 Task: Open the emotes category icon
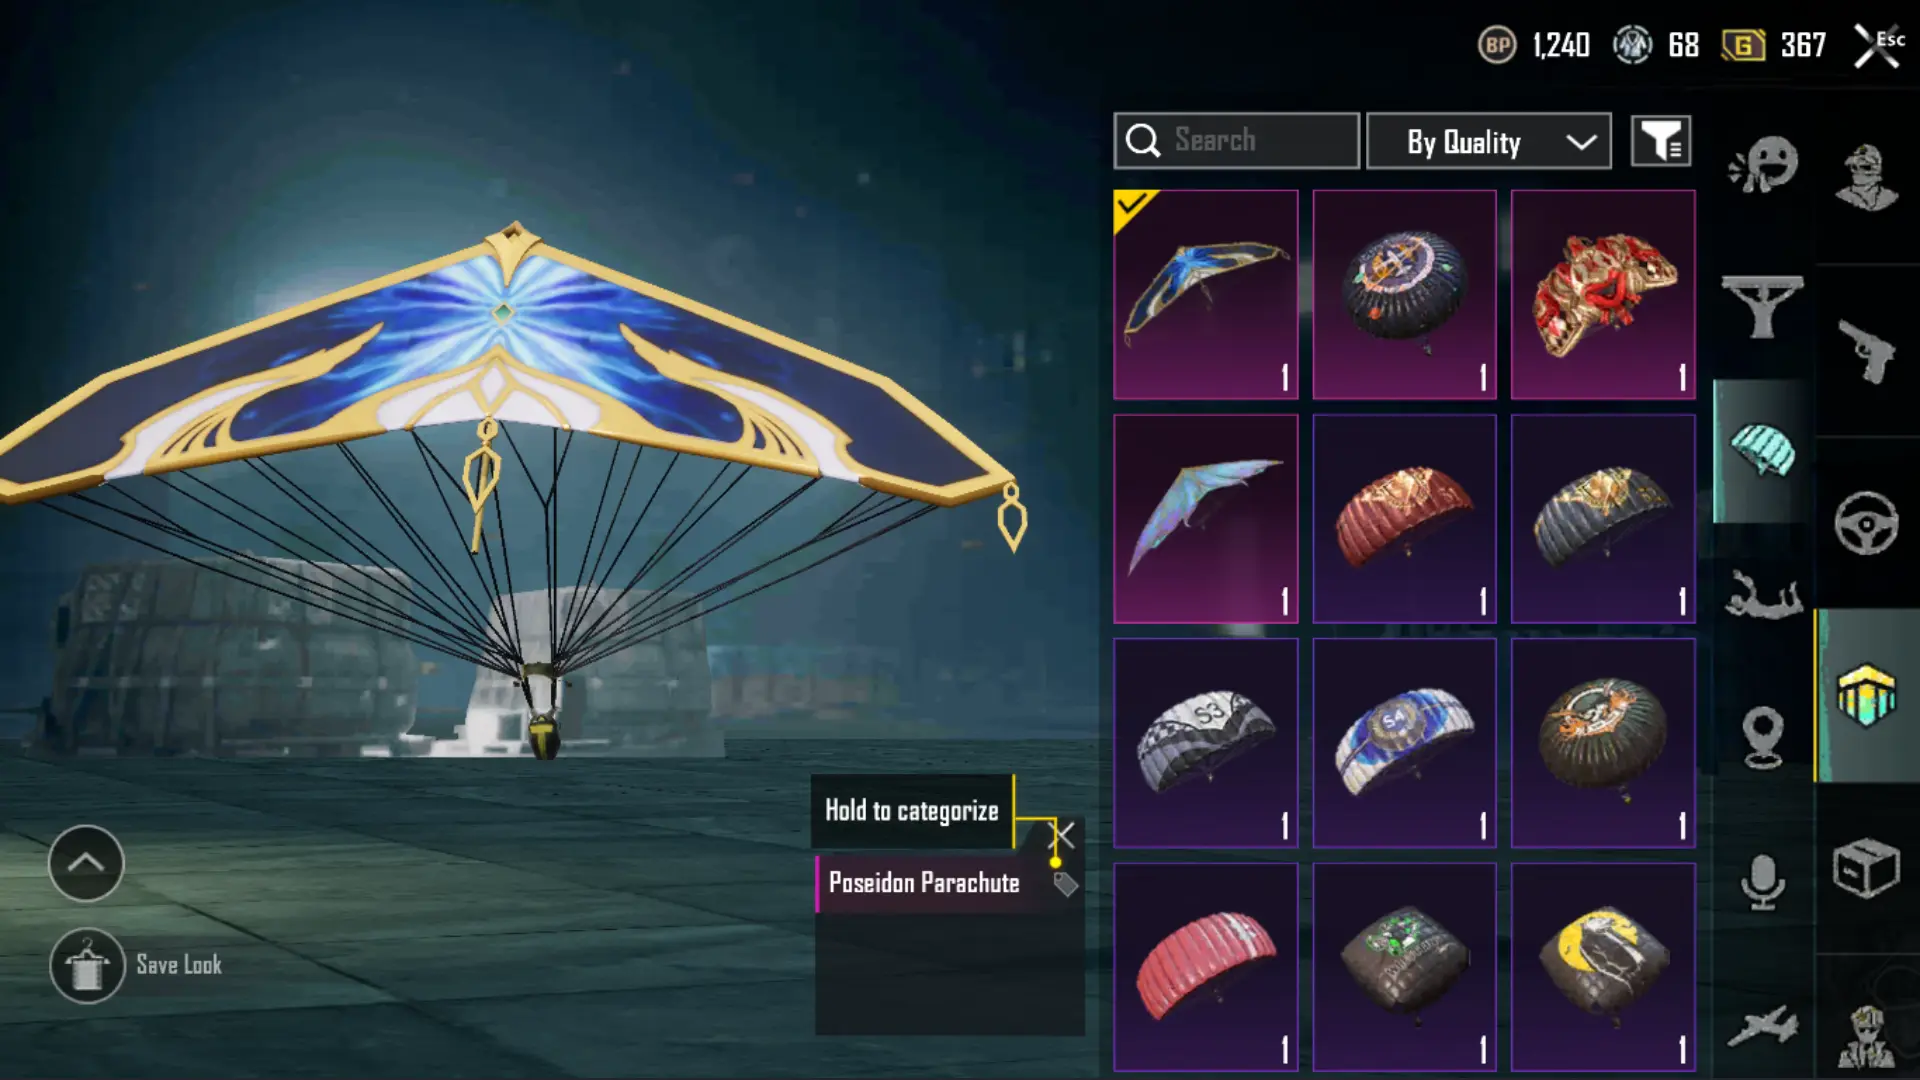(x=1763, y=163)
